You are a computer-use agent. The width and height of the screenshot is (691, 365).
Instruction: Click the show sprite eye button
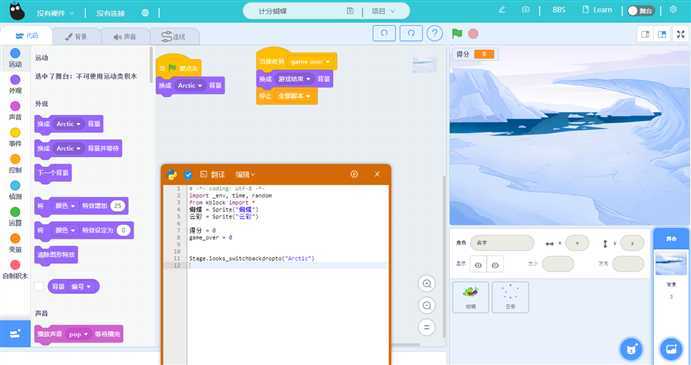tap(478, 265)
